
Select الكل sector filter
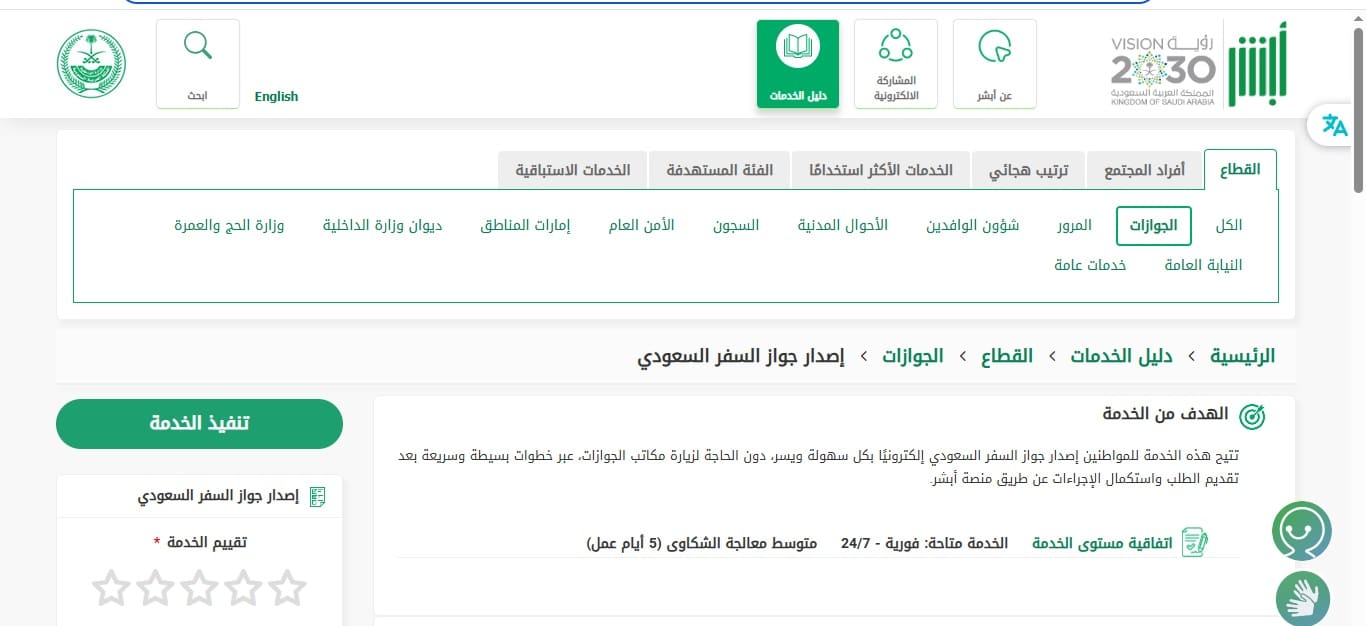point(1229,226)
